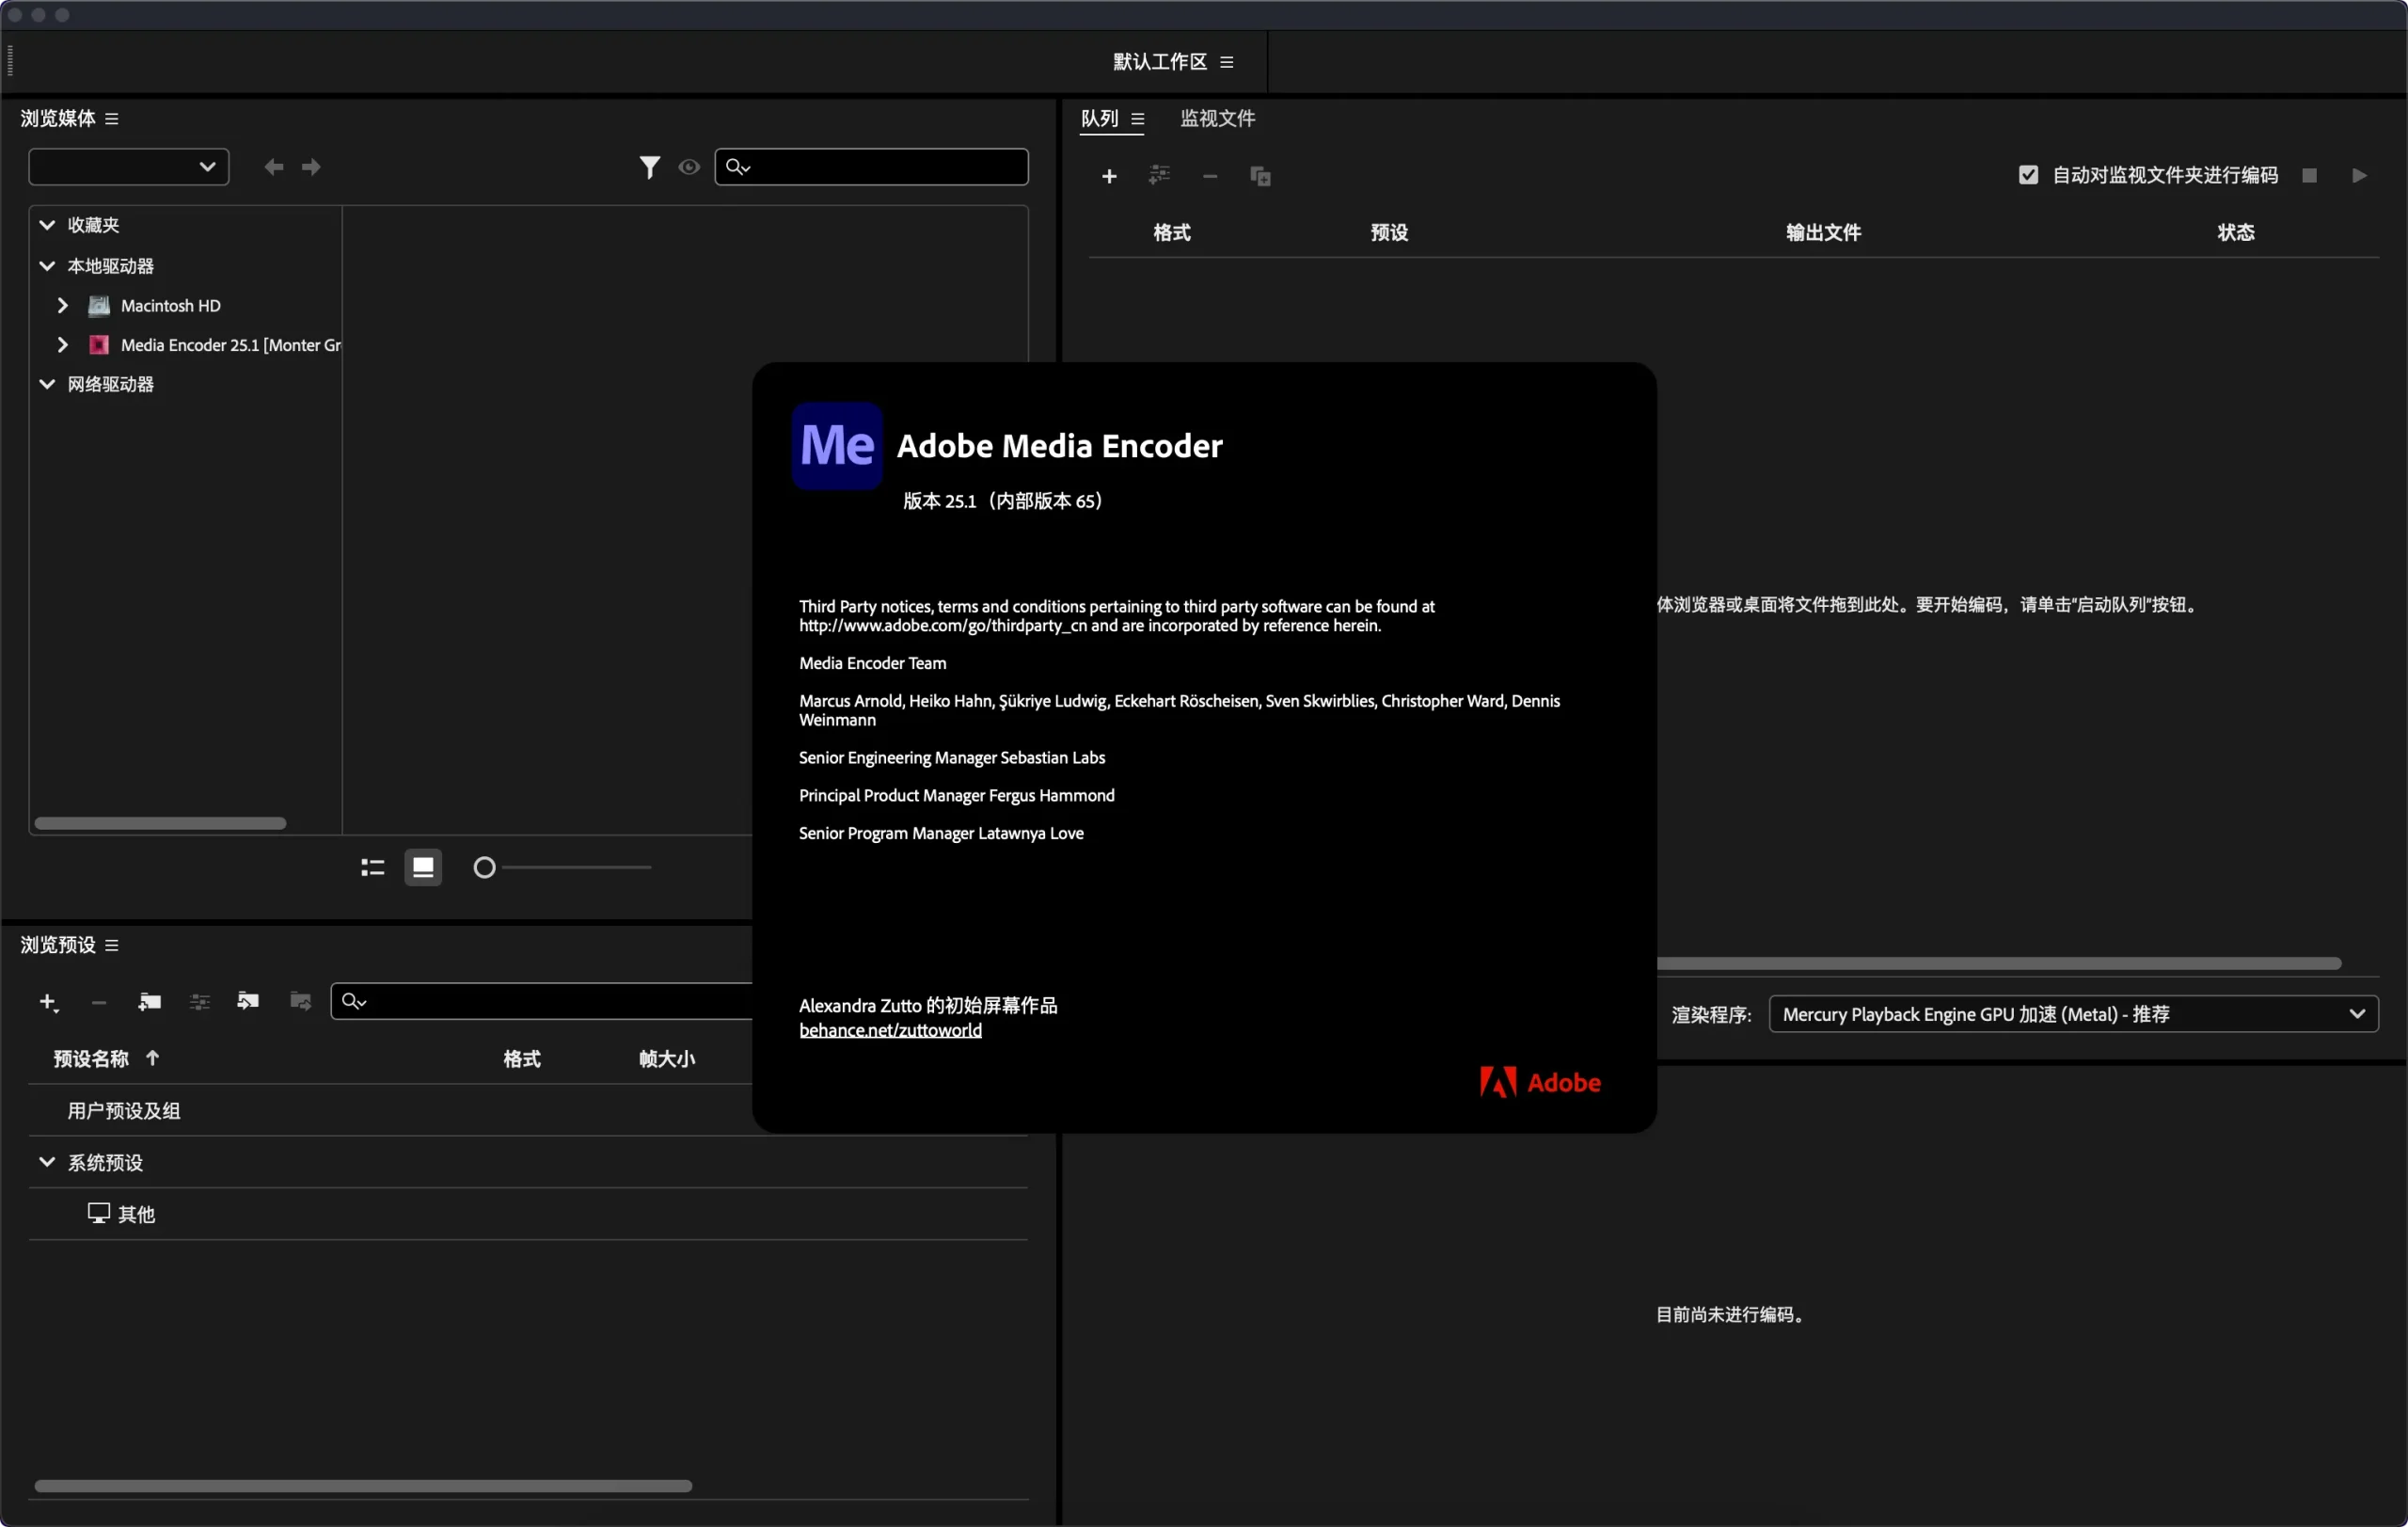Expand the Macintosh HD drive node
The width and height of the screenshot is (2408, 1527).
click(63, 305)
